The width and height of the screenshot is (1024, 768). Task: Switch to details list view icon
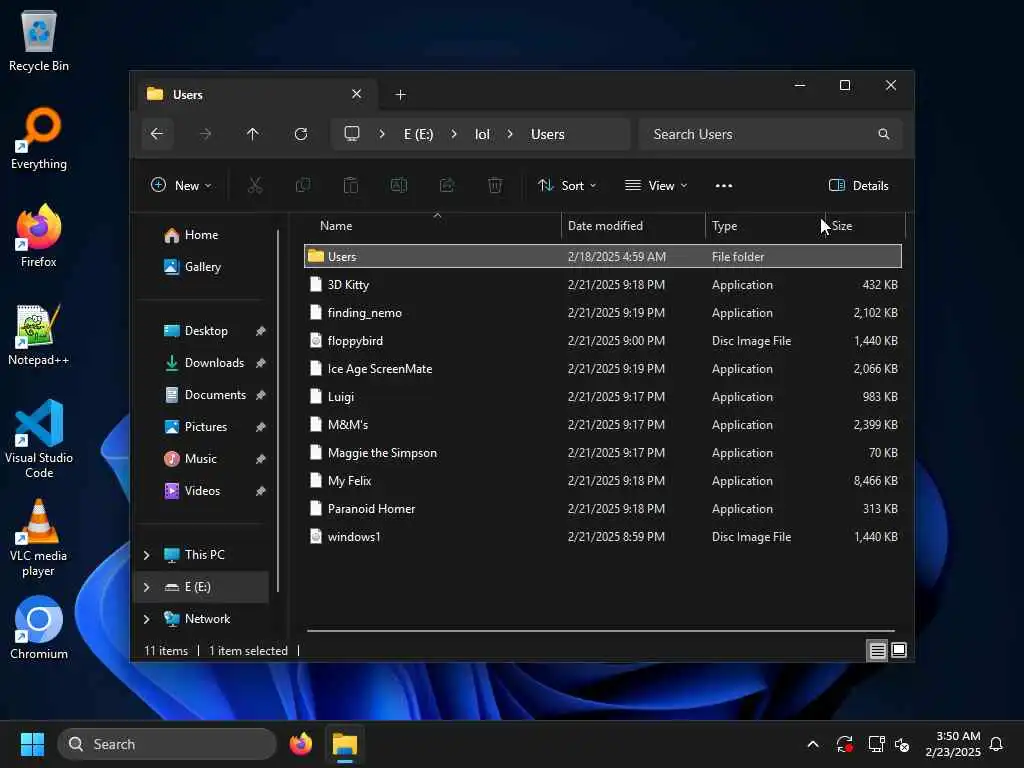[877, 650]
